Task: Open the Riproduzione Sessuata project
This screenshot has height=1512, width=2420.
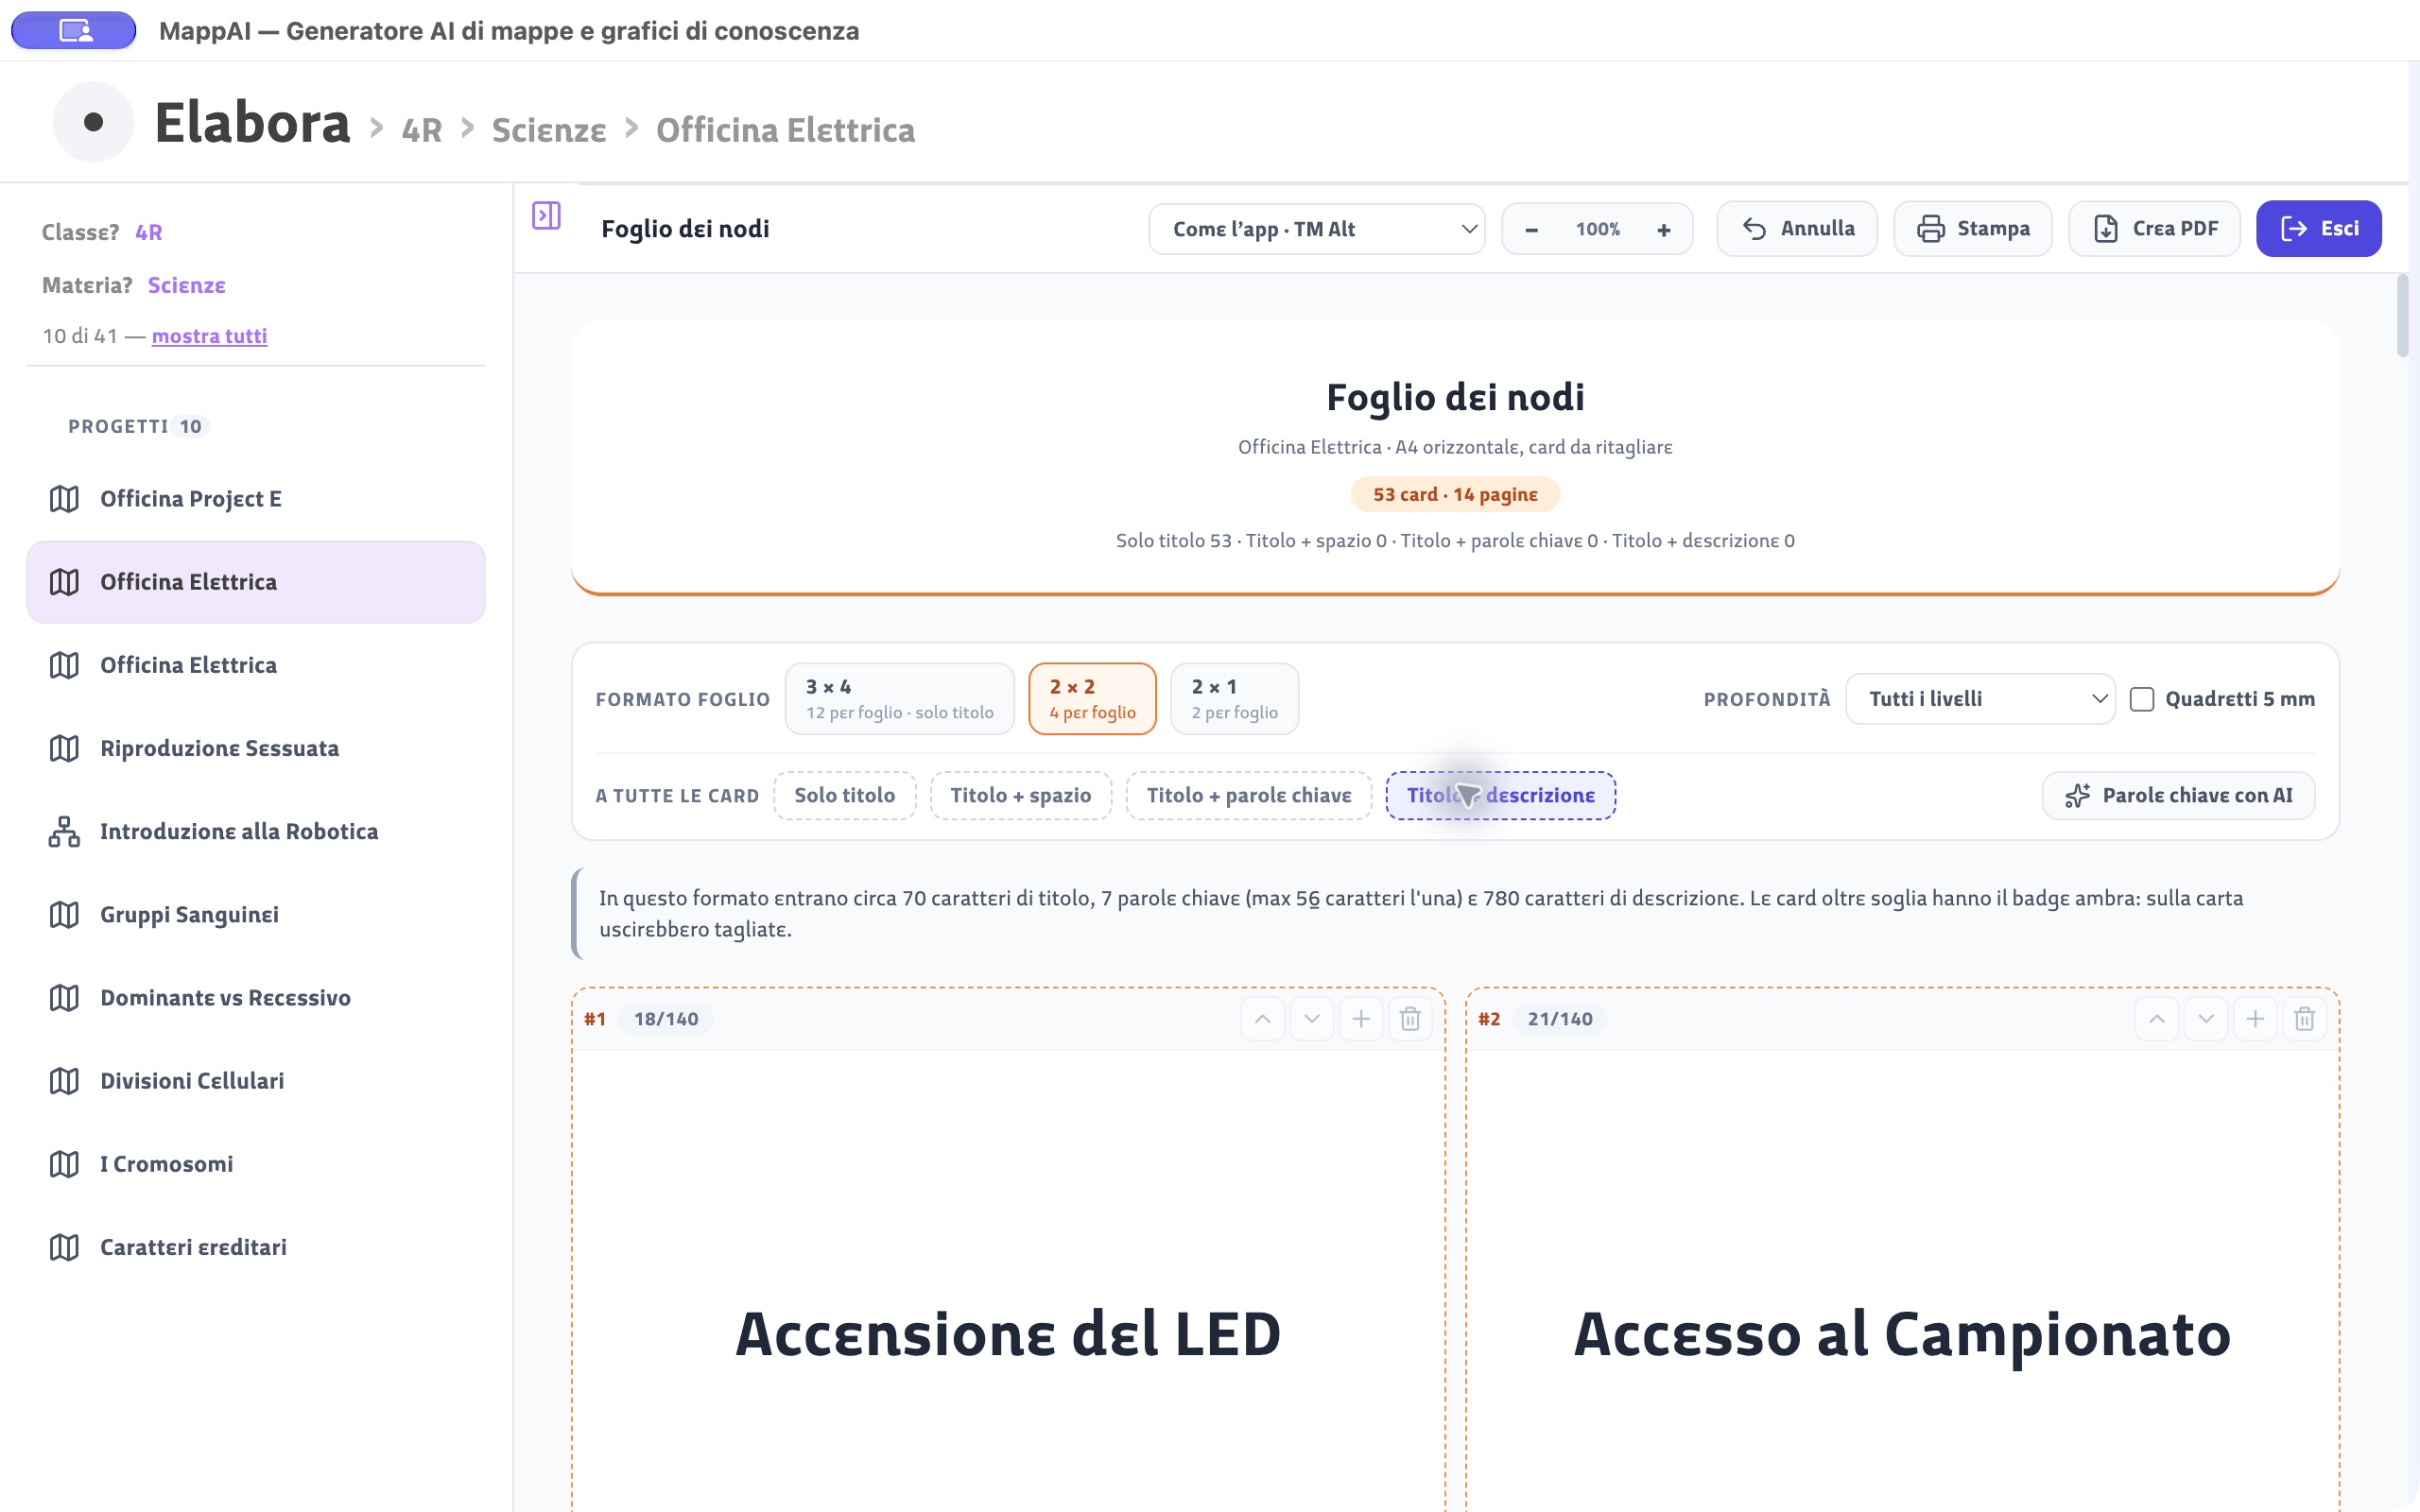Action: (256, 748)
